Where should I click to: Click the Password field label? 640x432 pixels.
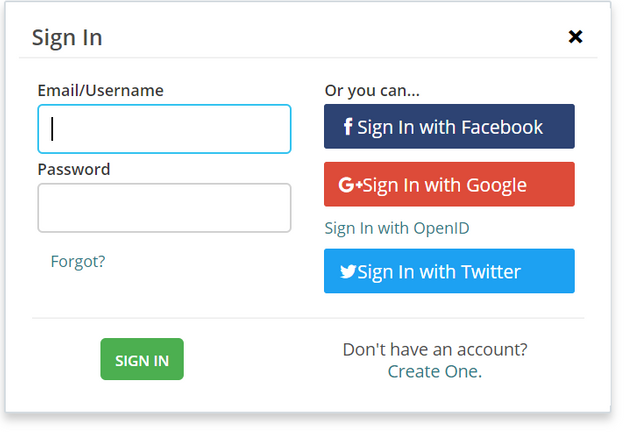point(74,169)
